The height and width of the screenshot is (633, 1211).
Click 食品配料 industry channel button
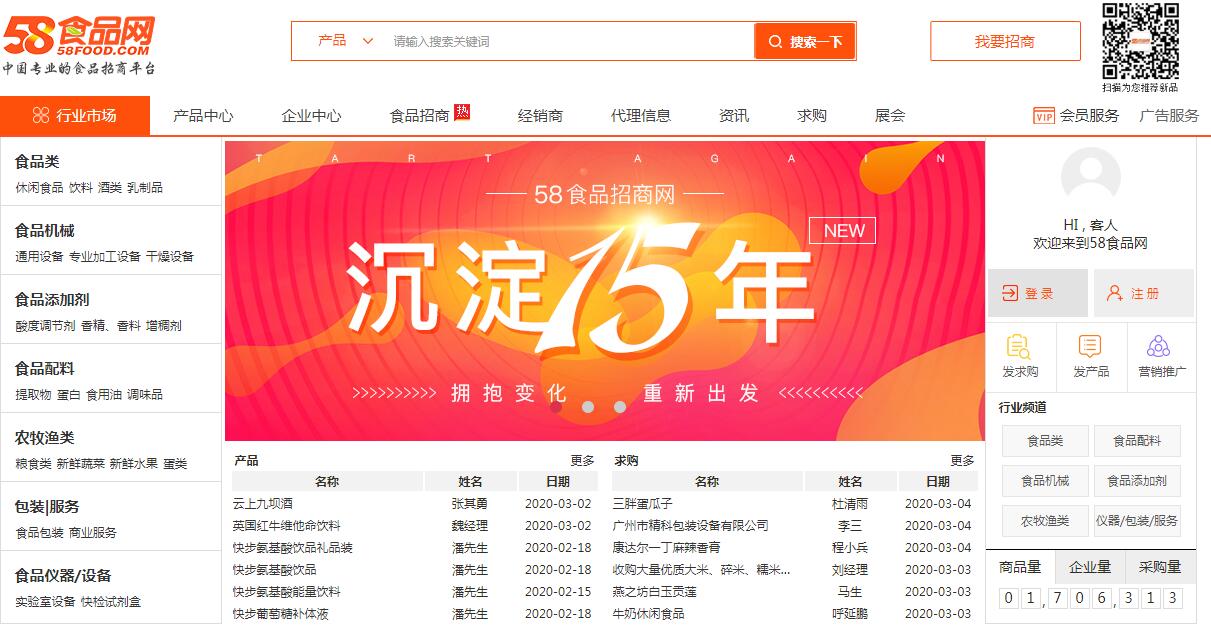[x=1137, y=441]
